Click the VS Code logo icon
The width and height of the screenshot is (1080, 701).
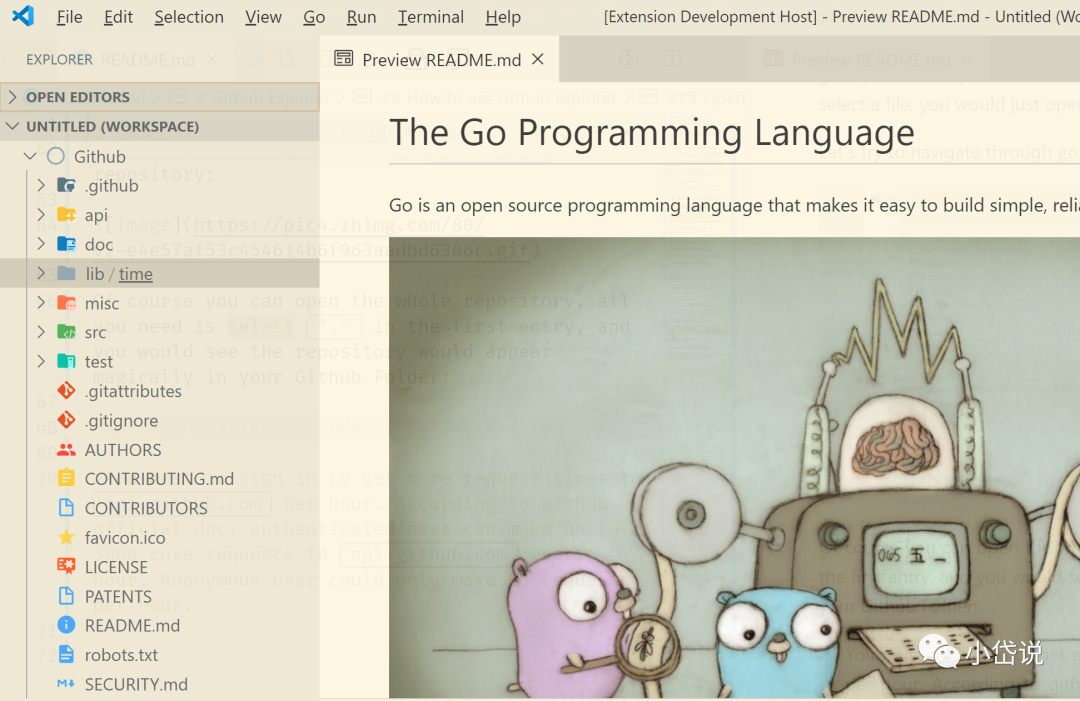23,16
